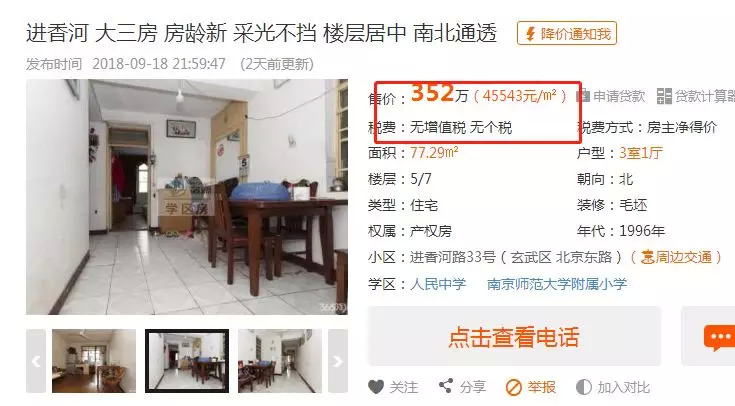735x406 pixels.
Task: Select the first living room thumbnail
Action: click(94, 361)
